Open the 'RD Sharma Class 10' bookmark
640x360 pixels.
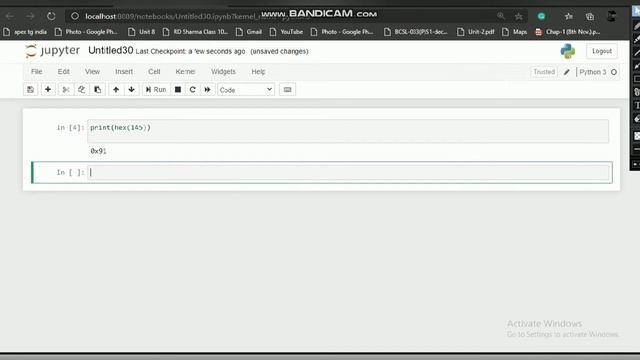coord(195,32)
